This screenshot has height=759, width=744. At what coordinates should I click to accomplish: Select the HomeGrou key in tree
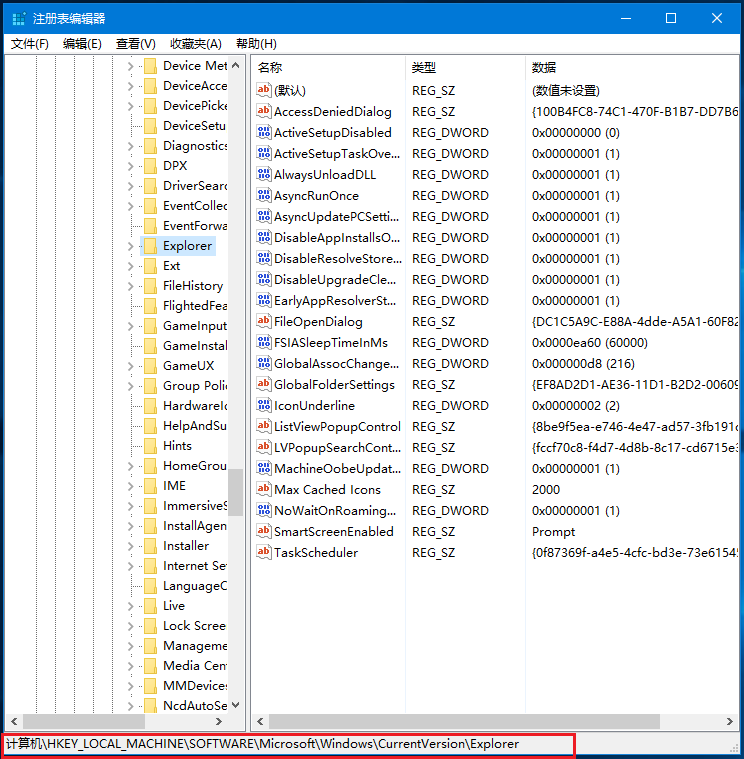coord(195,466)
